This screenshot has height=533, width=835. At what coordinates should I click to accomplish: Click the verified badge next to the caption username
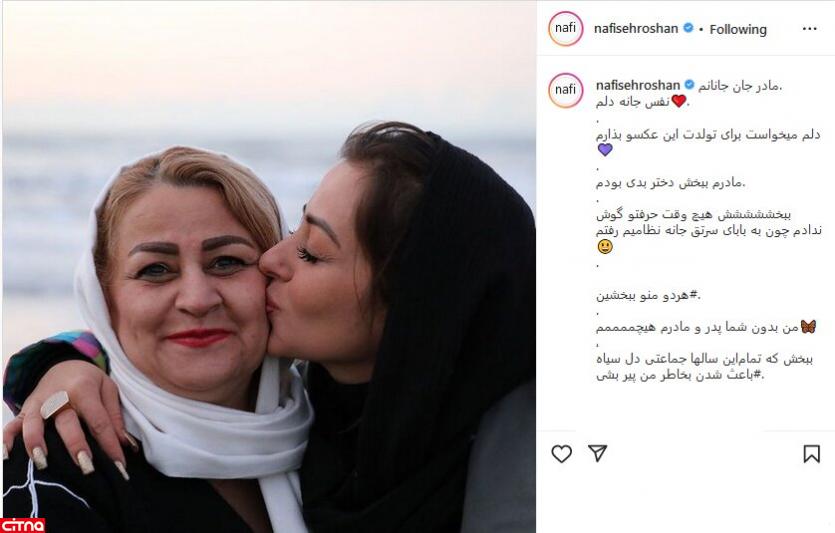(689, 85)
